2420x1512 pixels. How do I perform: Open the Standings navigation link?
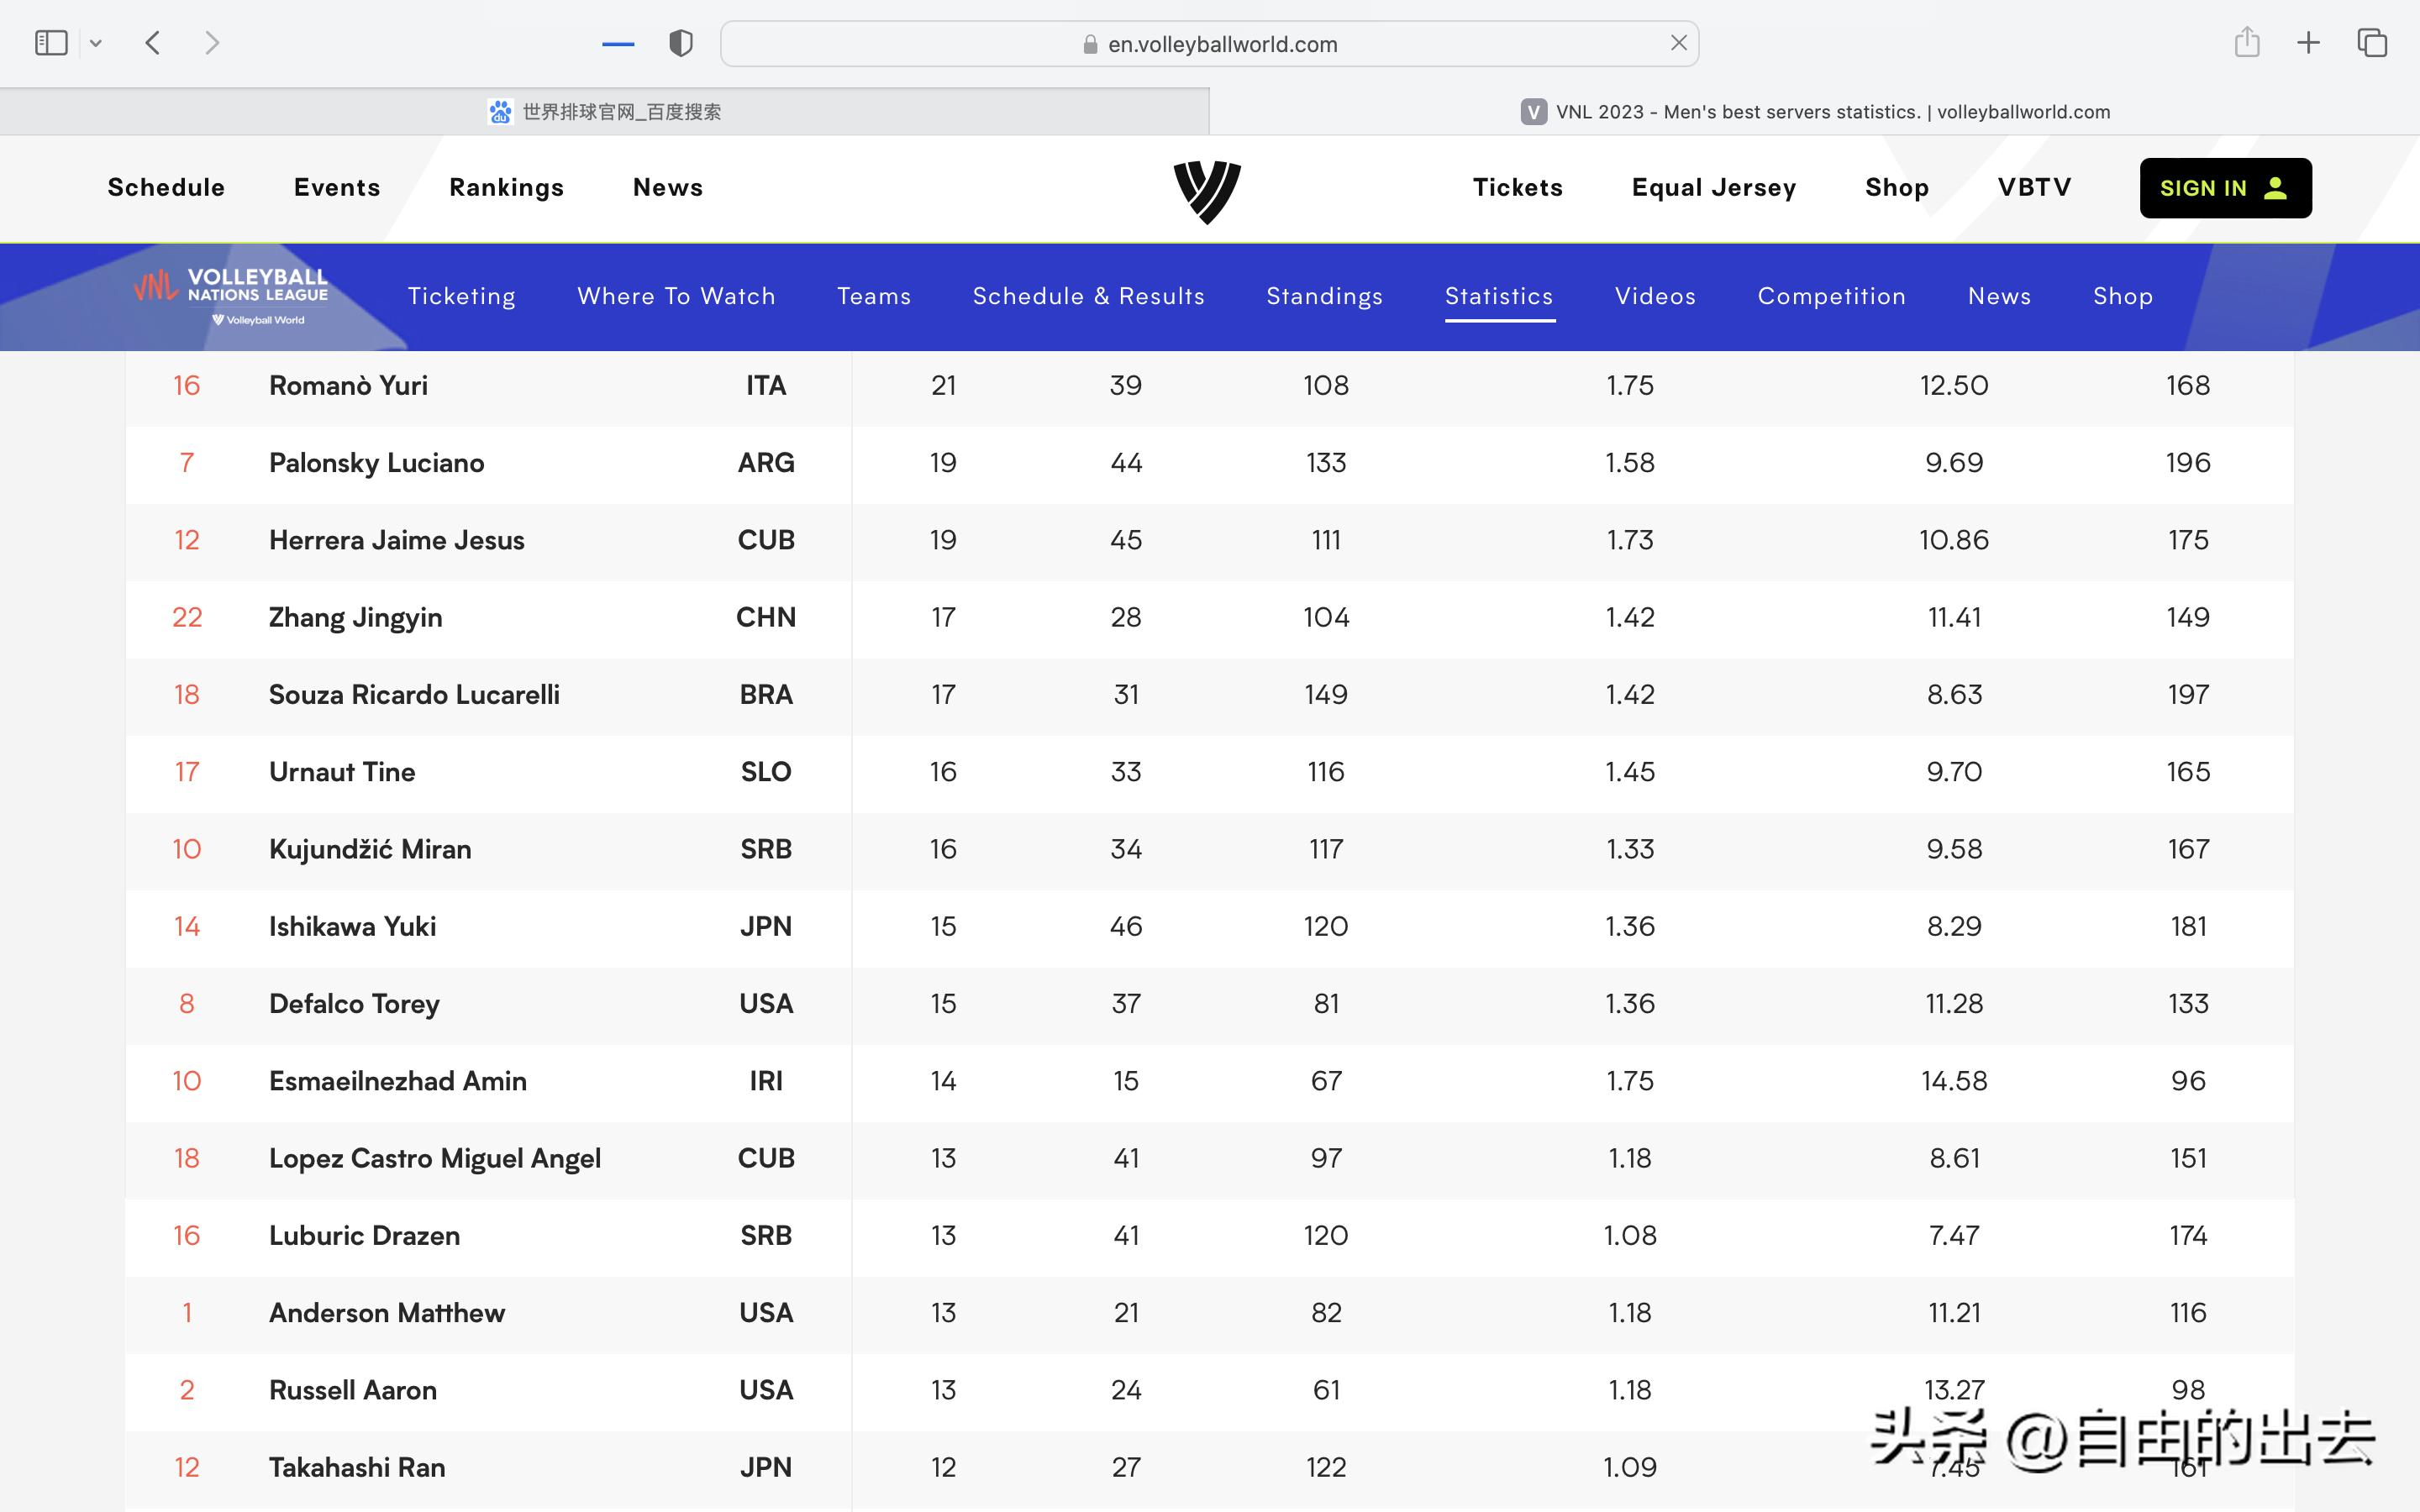[1324, 296]
